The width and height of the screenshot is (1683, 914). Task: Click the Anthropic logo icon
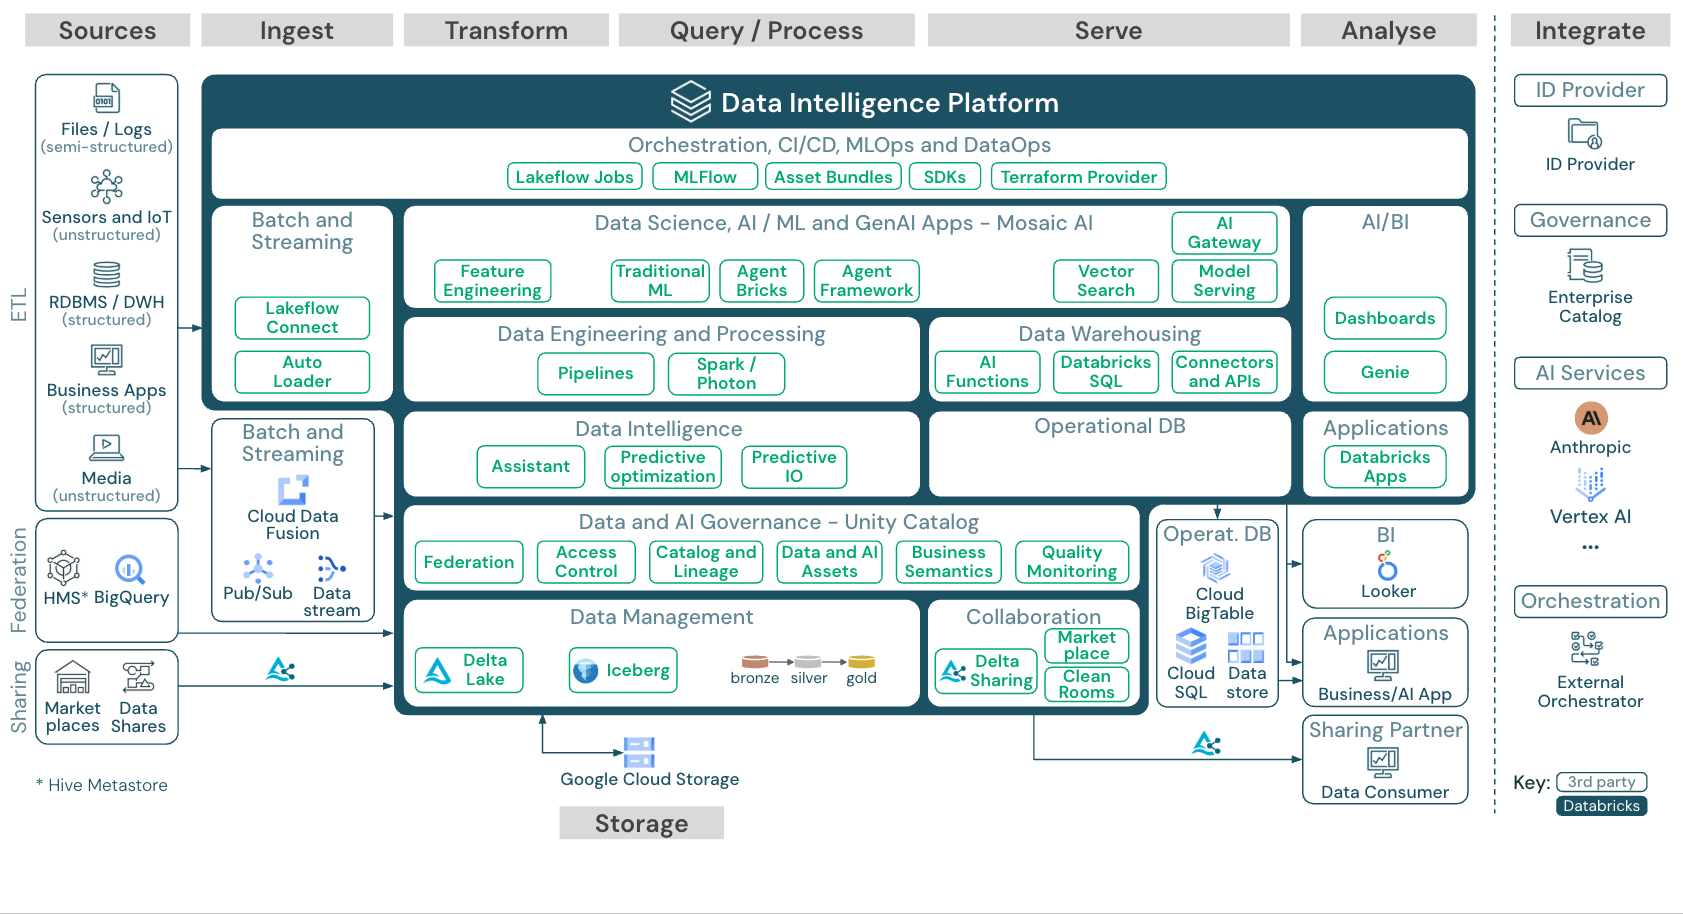(1590, 418)
